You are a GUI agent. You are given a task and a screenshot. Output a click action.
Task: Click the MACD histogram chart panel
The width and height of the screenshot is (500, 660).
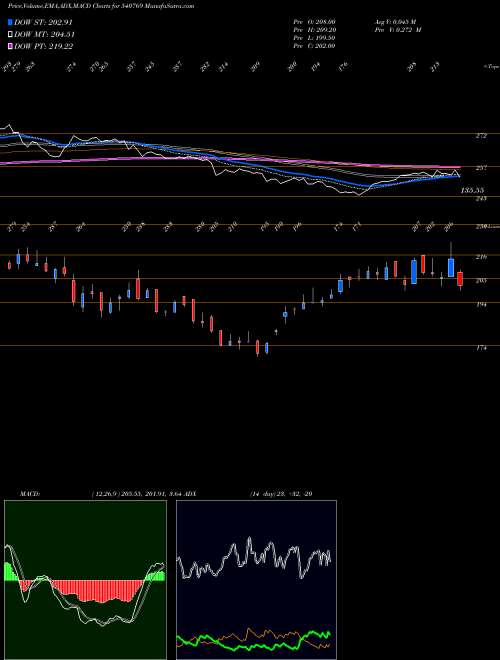point(85,580)
